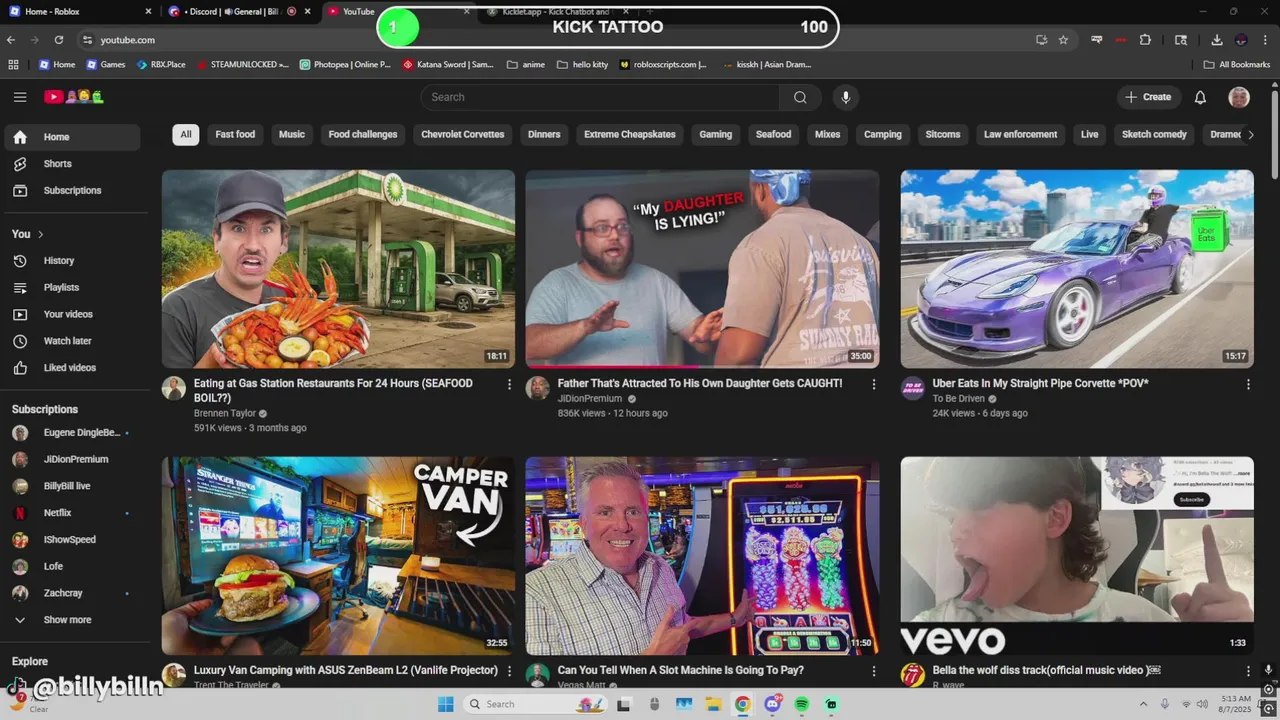Select the Gaming filter chip
1280x720 pixels.
[716, 134]
